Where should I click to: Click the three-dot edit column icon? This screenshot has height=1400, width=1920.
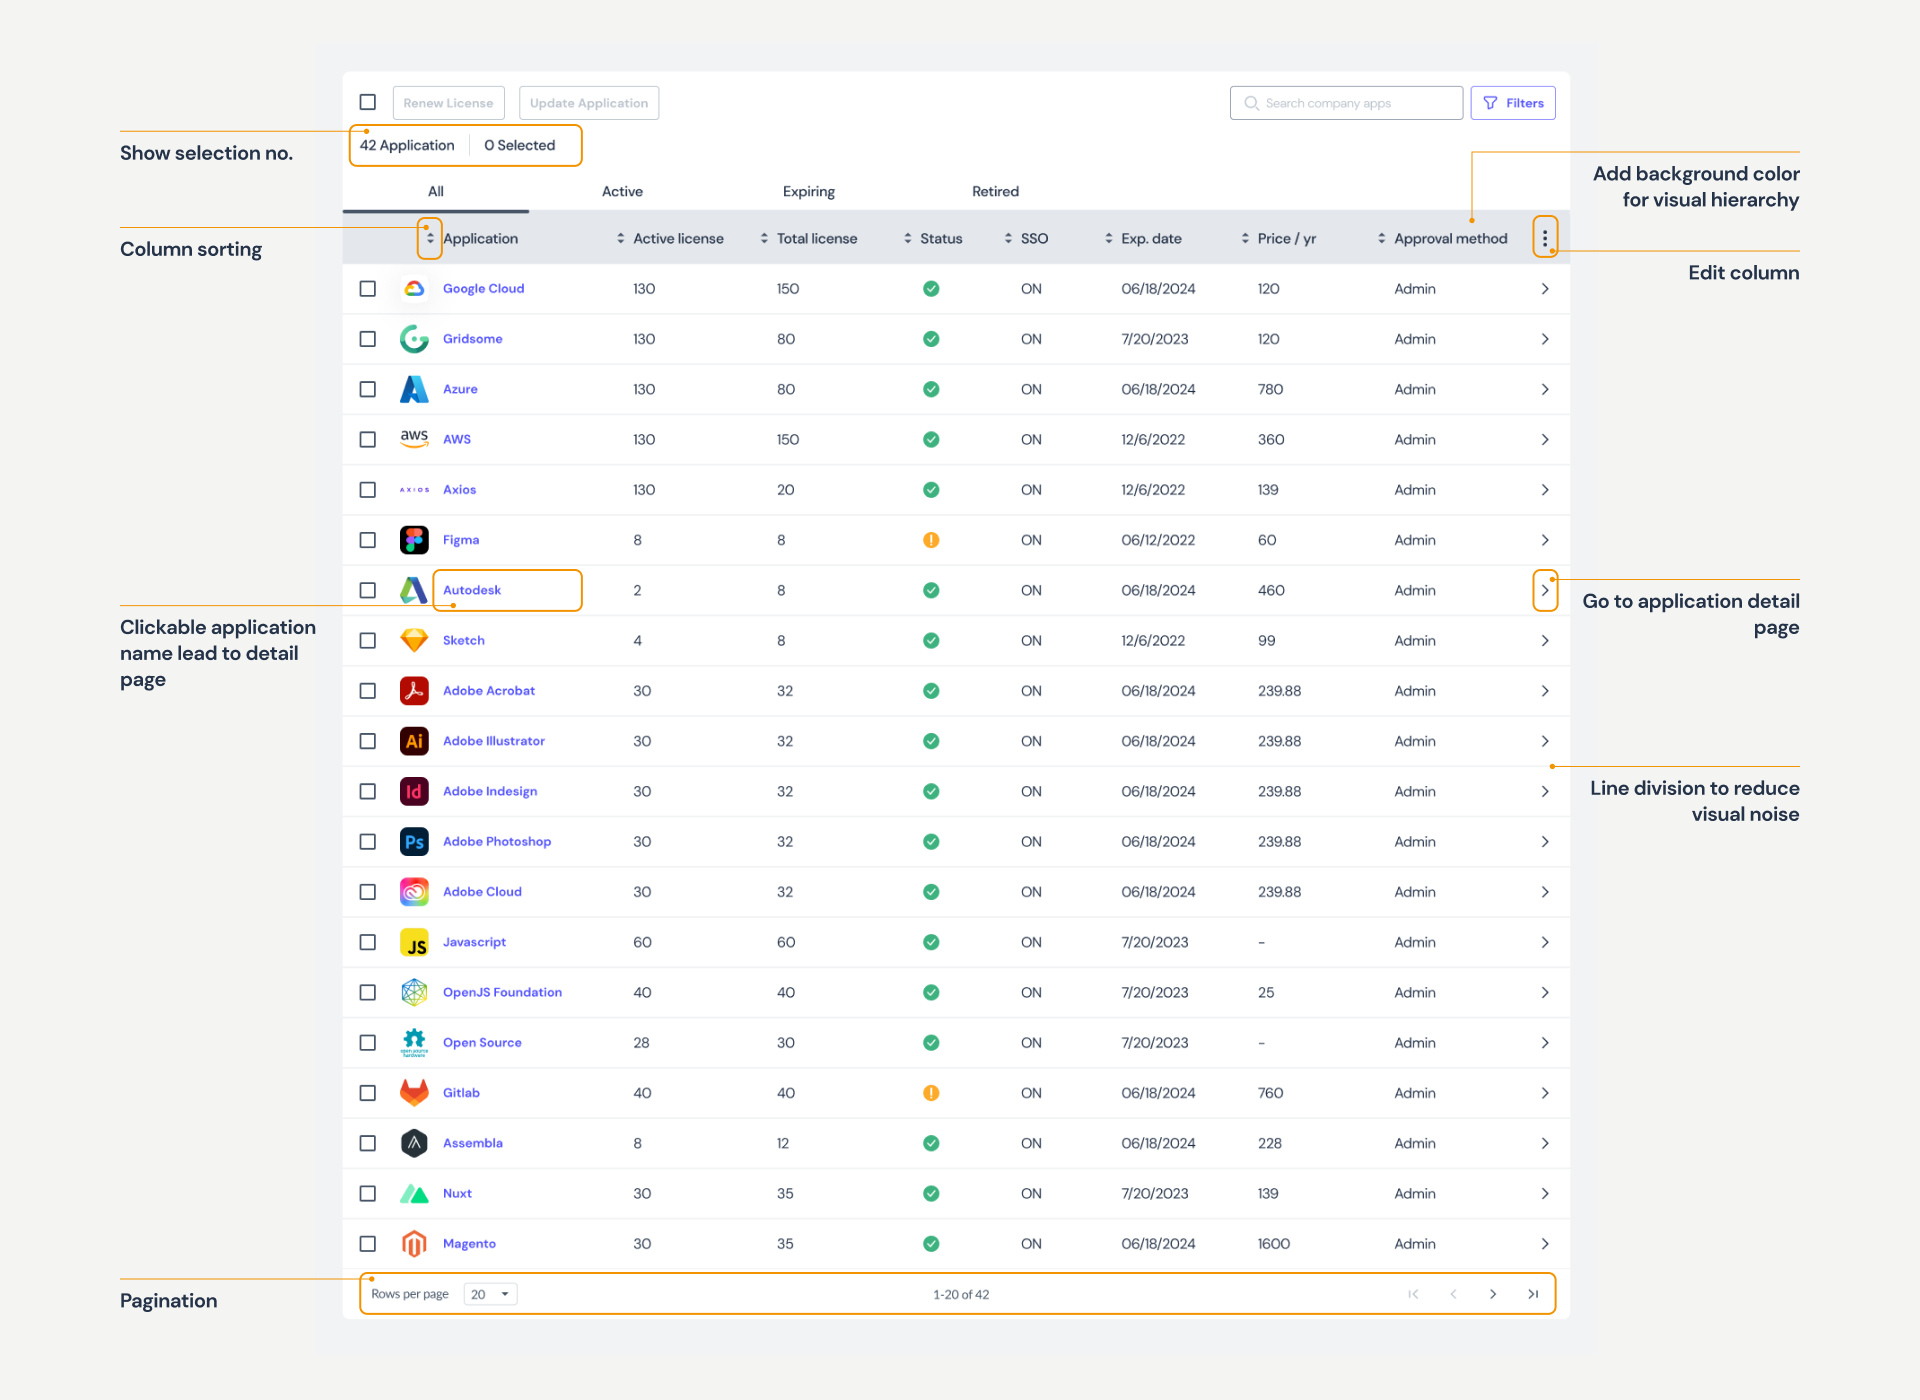tap(1544, 238)
